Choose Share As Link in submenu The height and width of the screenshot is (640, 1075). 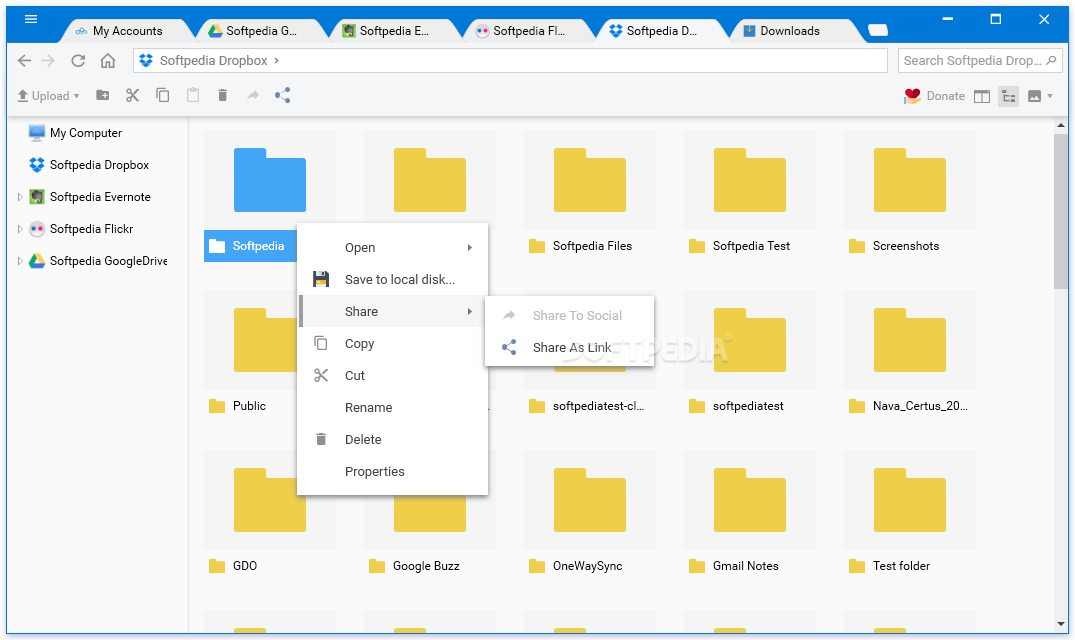point(569,347)
